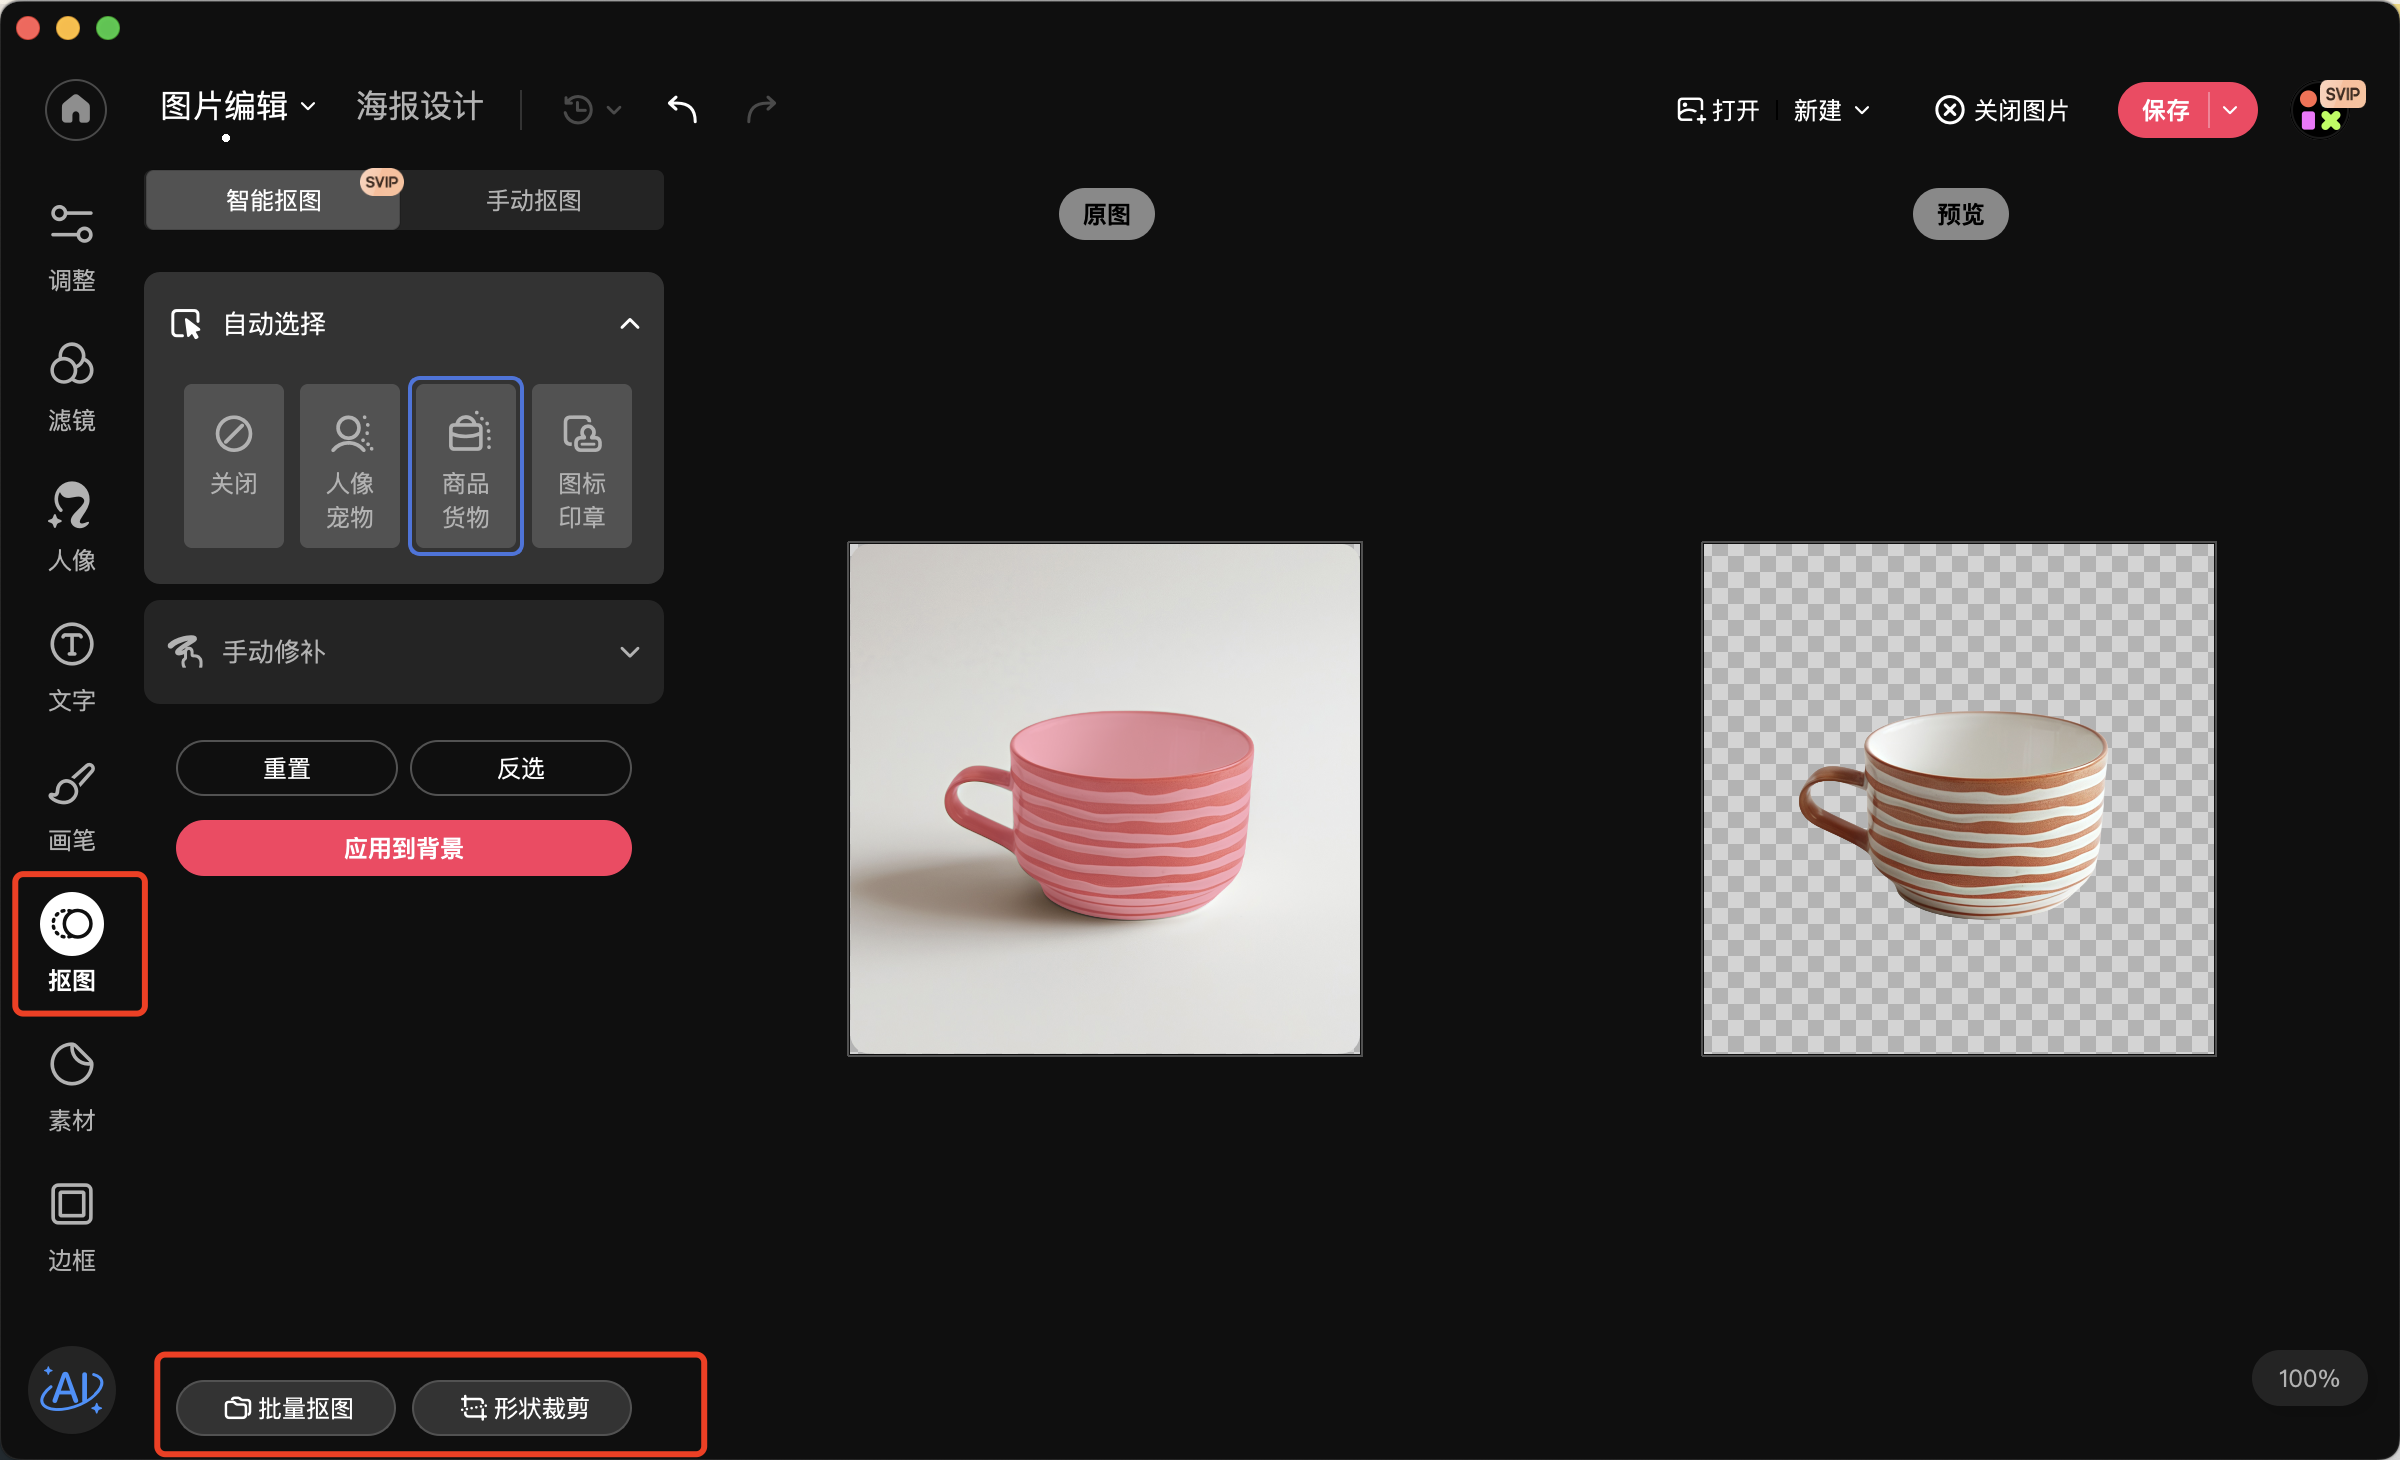Click the undo arrow icon
This screenshot has width=2400, height=1460.
tap(682, 109)
